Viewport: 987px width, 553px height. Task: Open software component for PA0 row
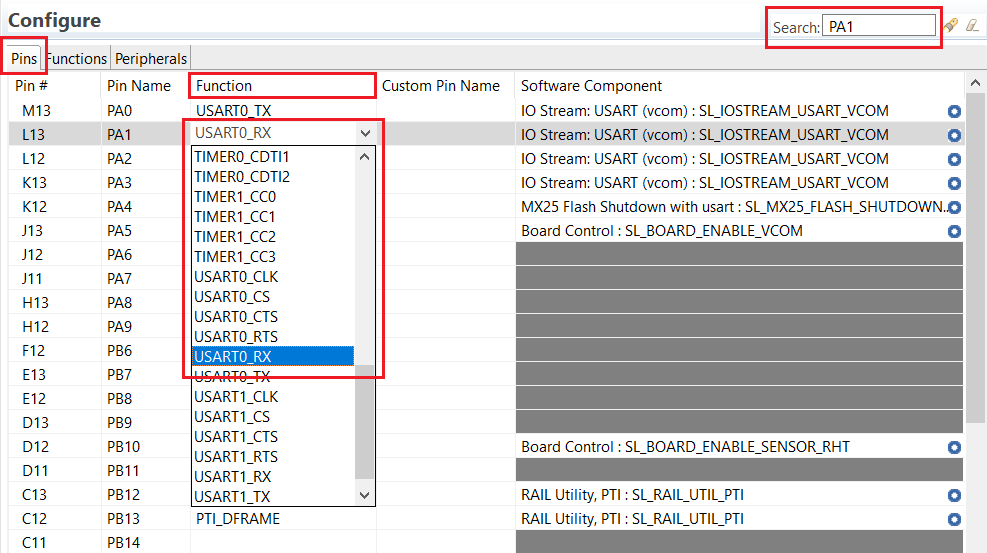coord(954,111)
